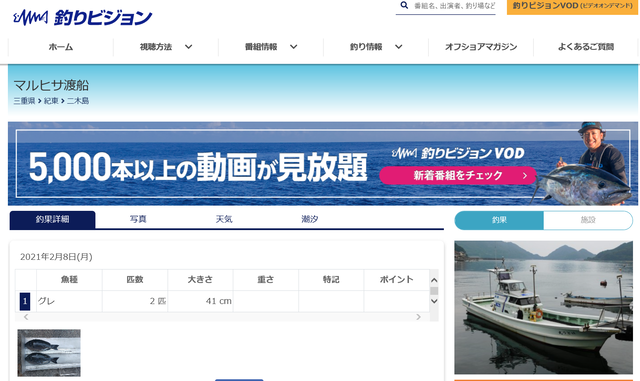Open 釣りビジョンVOD orange button
The width and height of the screenshot is (640, 381).
pyautogui.click(x=572, y=6)
